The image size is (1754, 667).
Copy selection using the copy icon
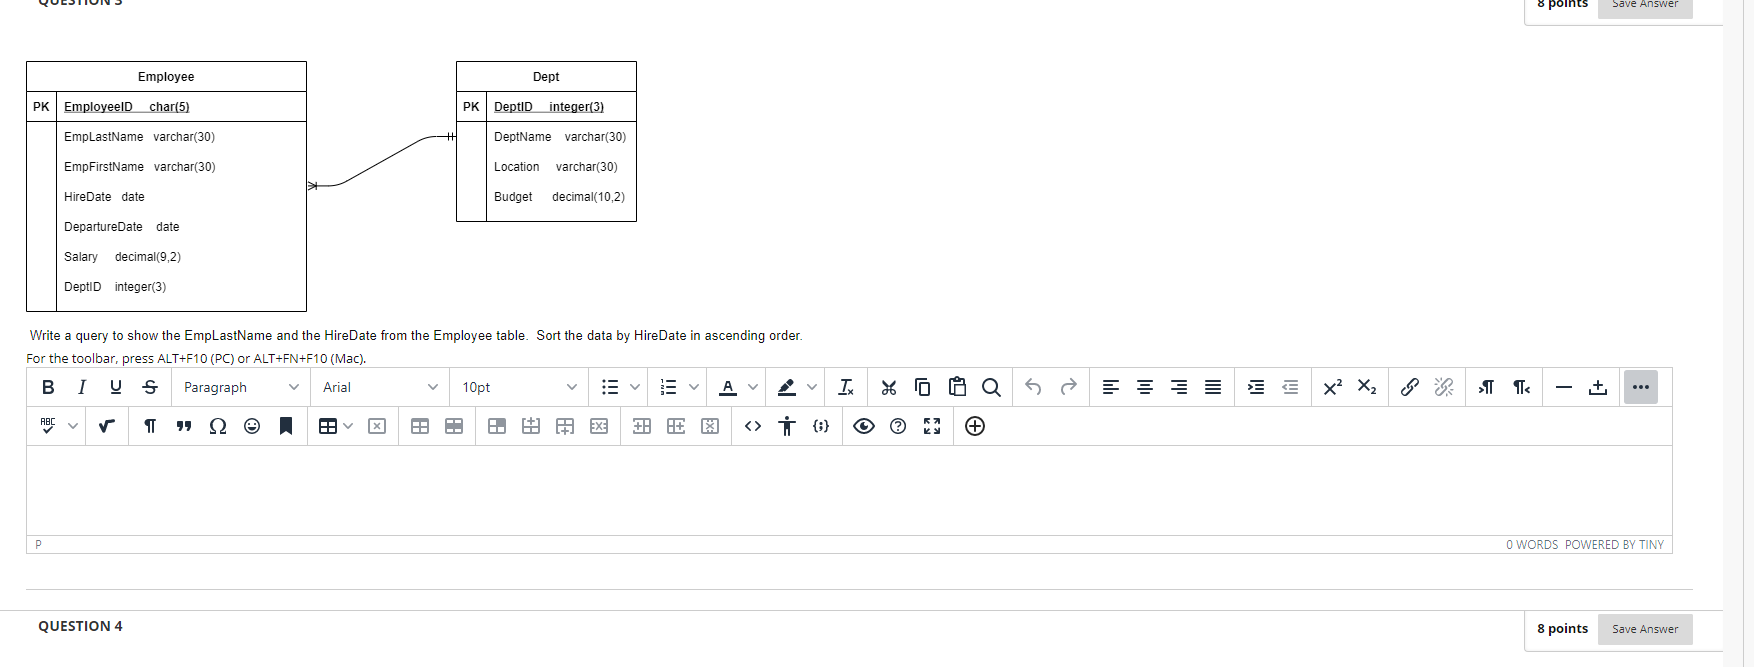[923, 387]
